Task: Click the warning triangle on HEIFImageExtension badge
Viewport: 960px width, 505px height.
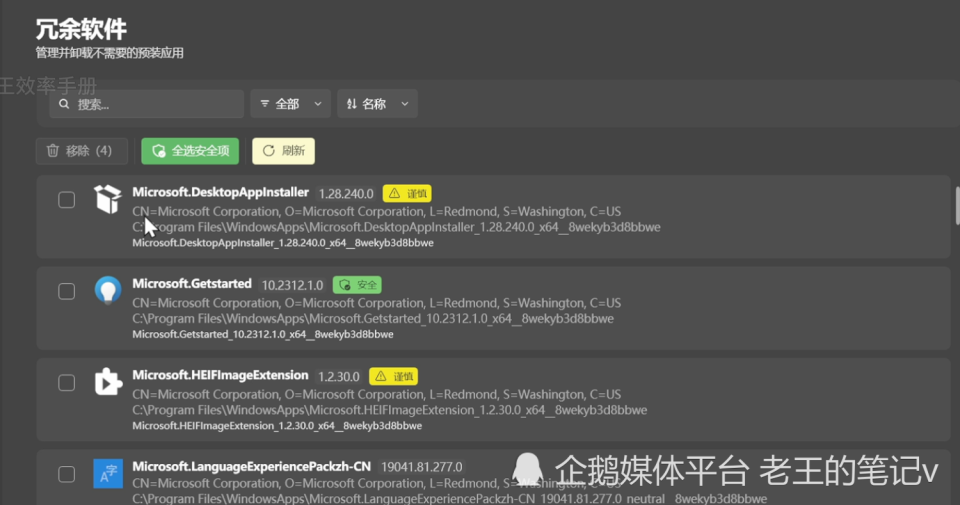Action: (381, 376)
